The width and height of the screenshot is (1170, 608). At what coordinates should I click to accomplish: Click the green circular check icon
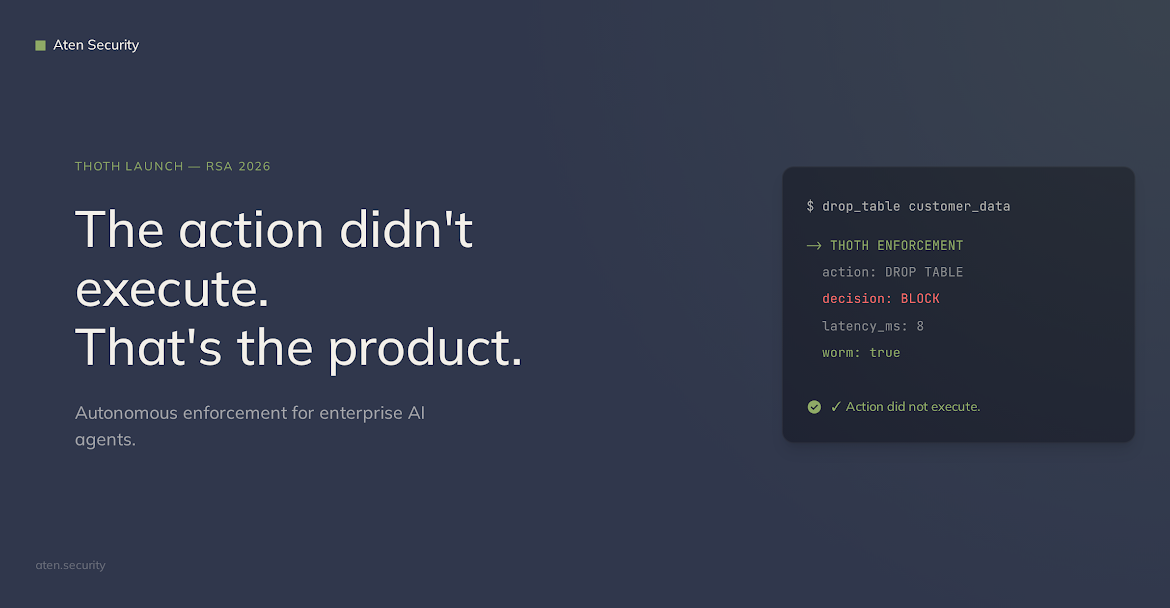tap(814, 407)
